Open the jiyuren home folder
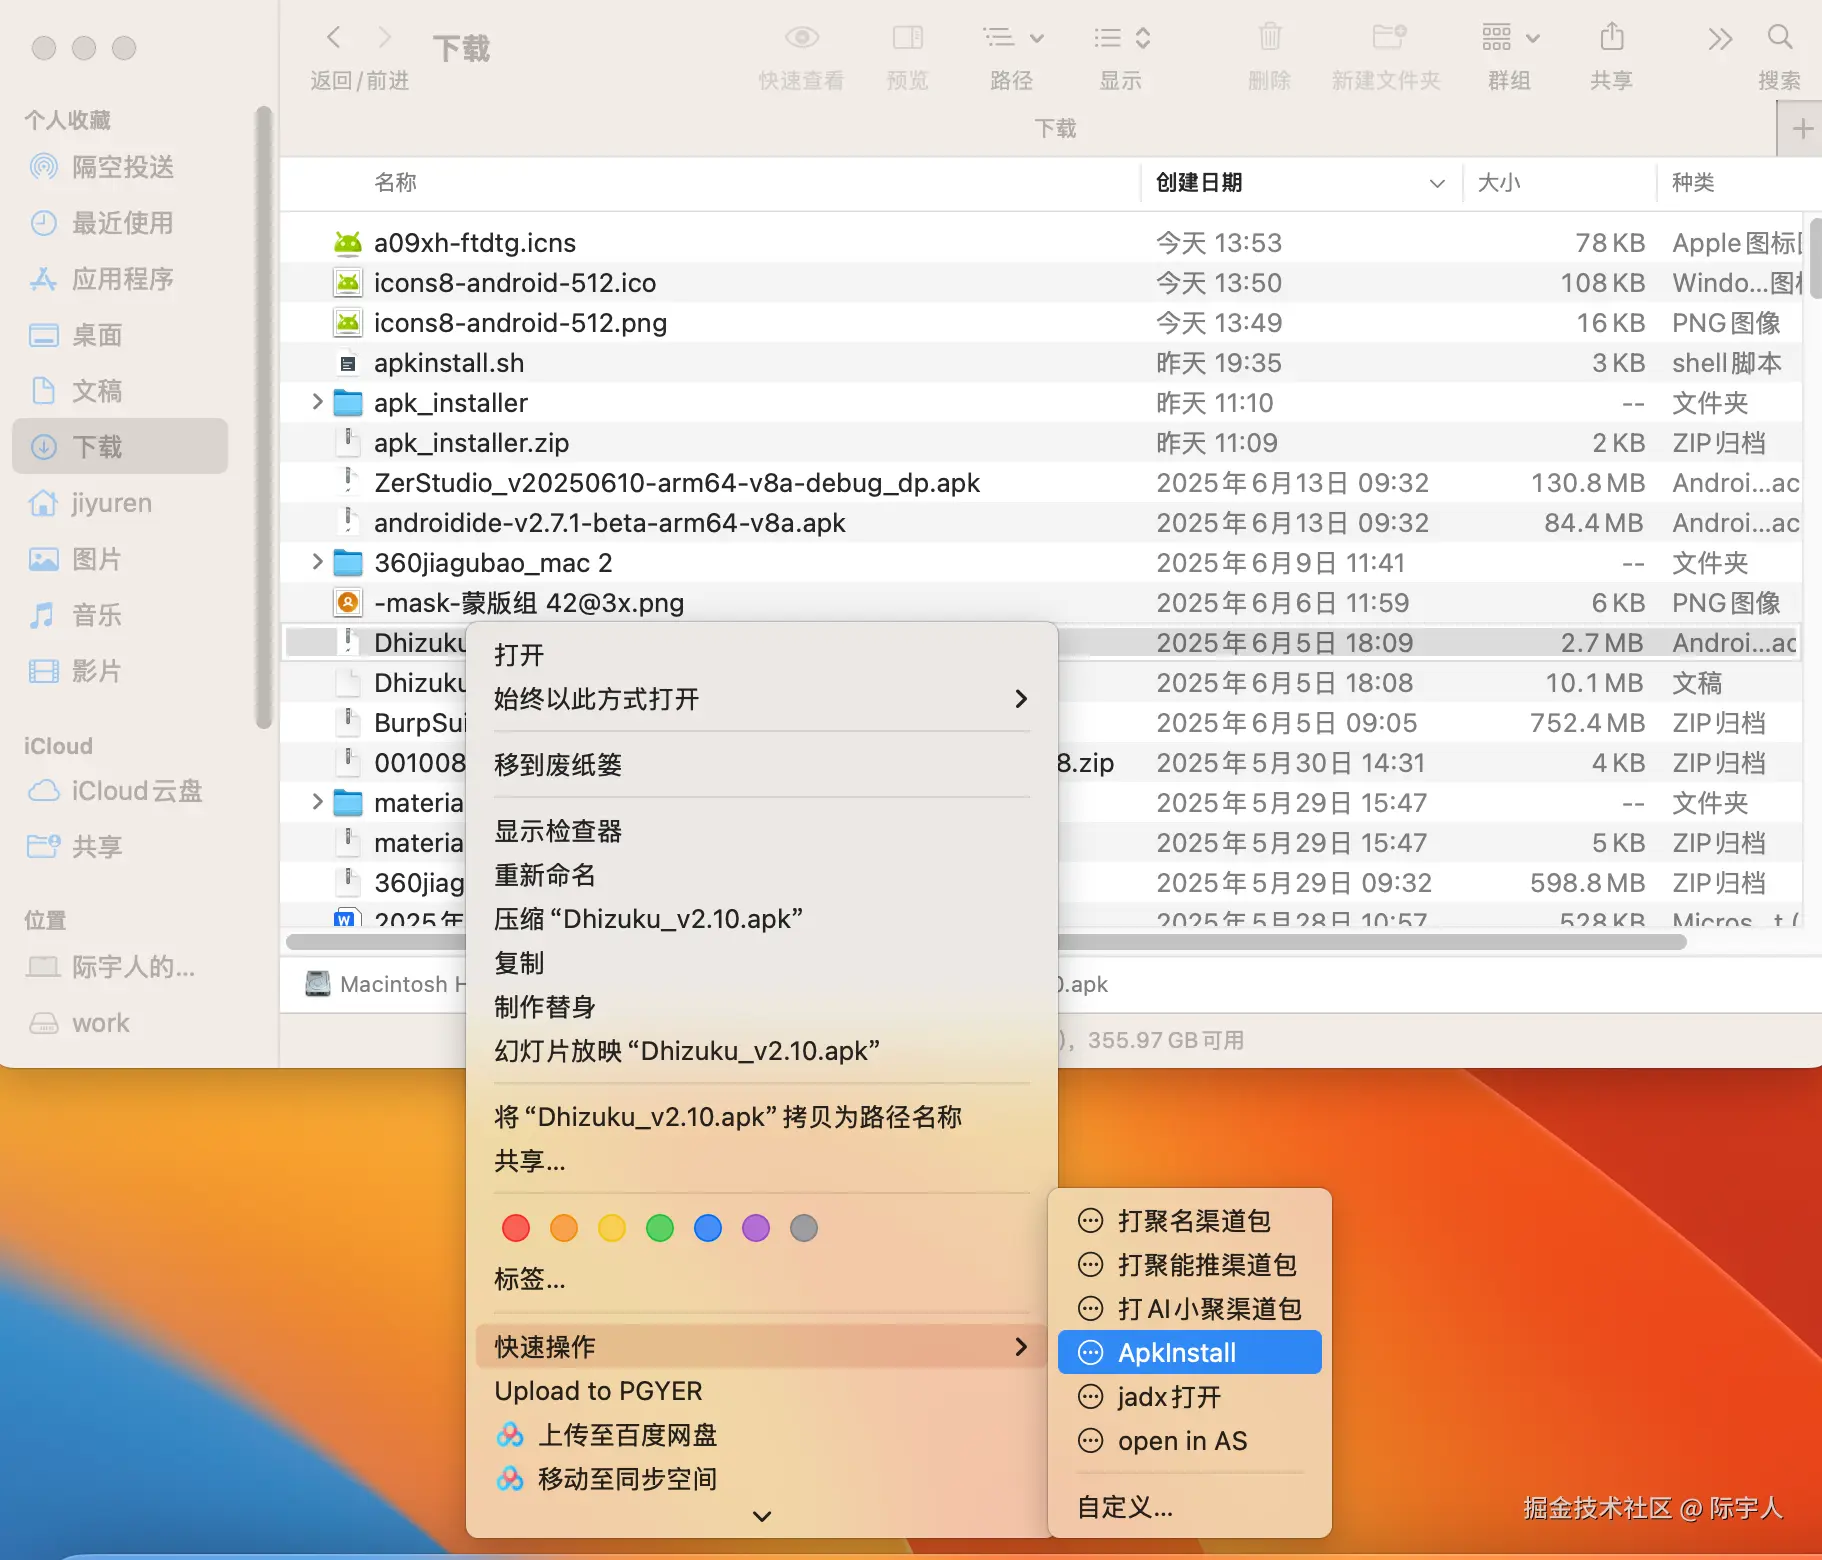 tap(120, 503)
